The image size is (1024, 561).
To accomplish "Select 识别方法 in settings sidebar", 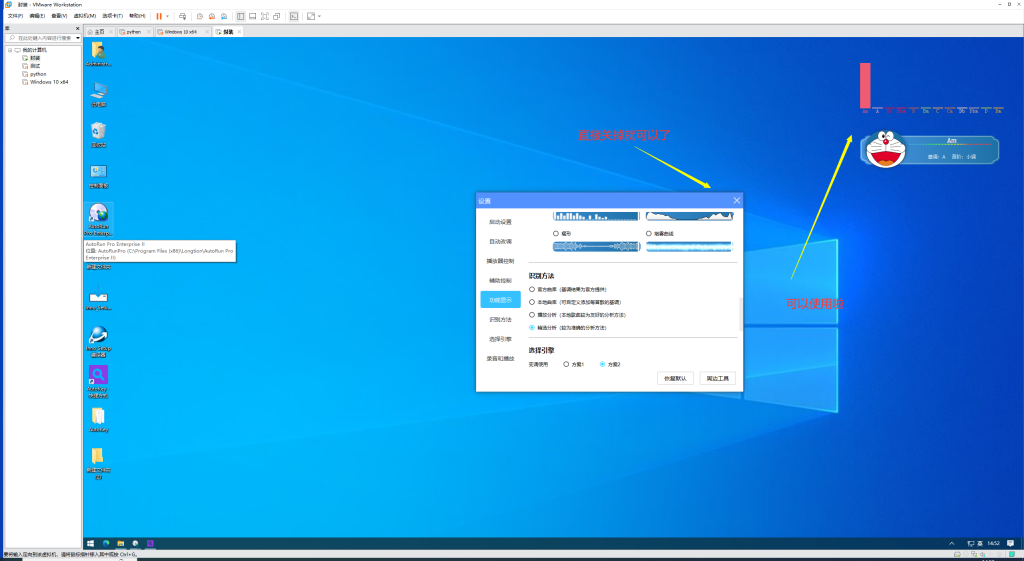I will [500, 320].
